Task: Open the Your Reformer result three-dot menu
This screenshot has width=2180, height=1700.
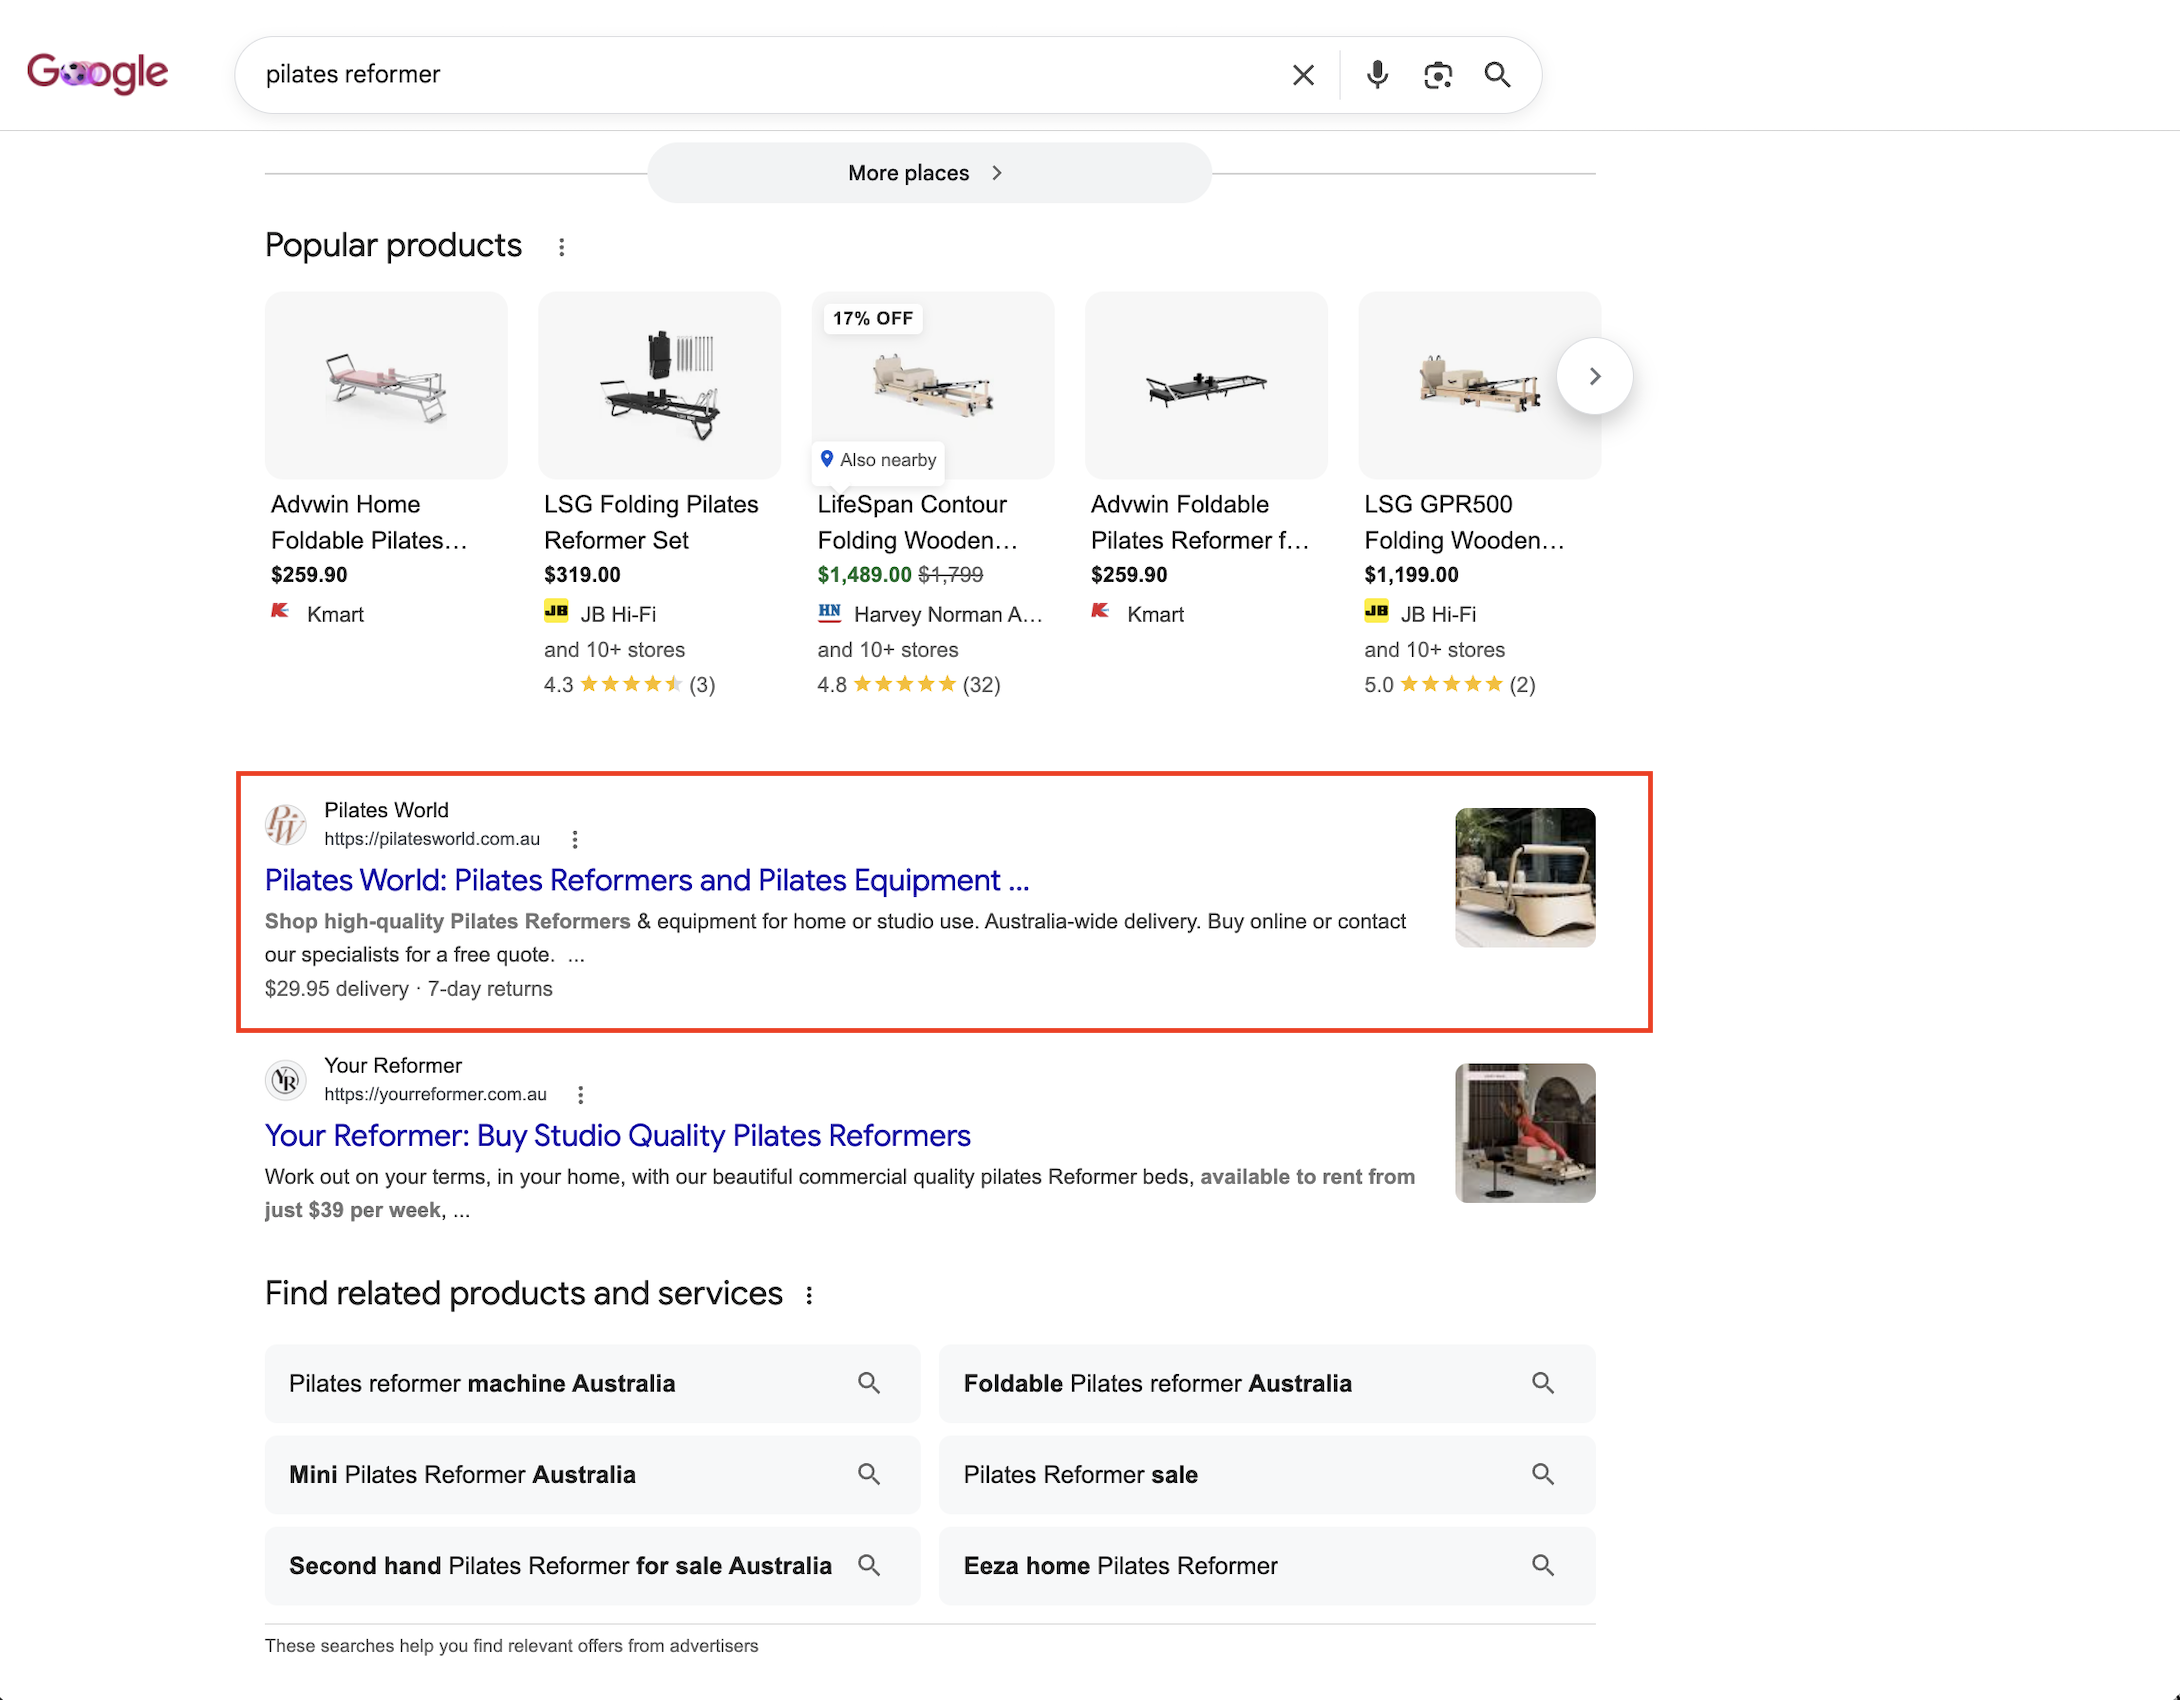Action: point(581,1095)
